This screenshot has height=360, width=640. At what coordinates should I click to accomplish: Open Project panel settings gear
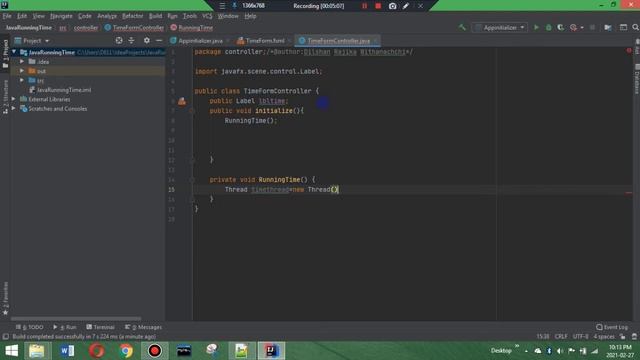pos(147,40)
